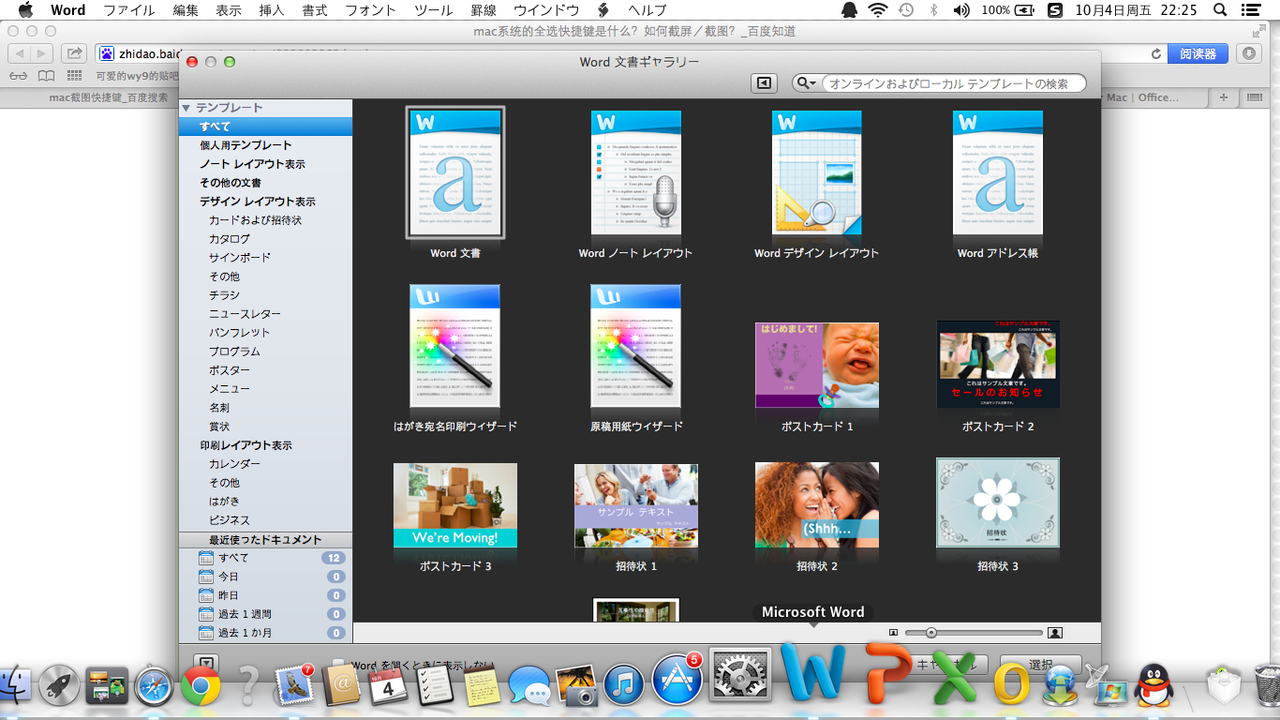Open the ウインドウ menu
The height and width of the screenshot is (720, 1280).
(x=546, y=10)
